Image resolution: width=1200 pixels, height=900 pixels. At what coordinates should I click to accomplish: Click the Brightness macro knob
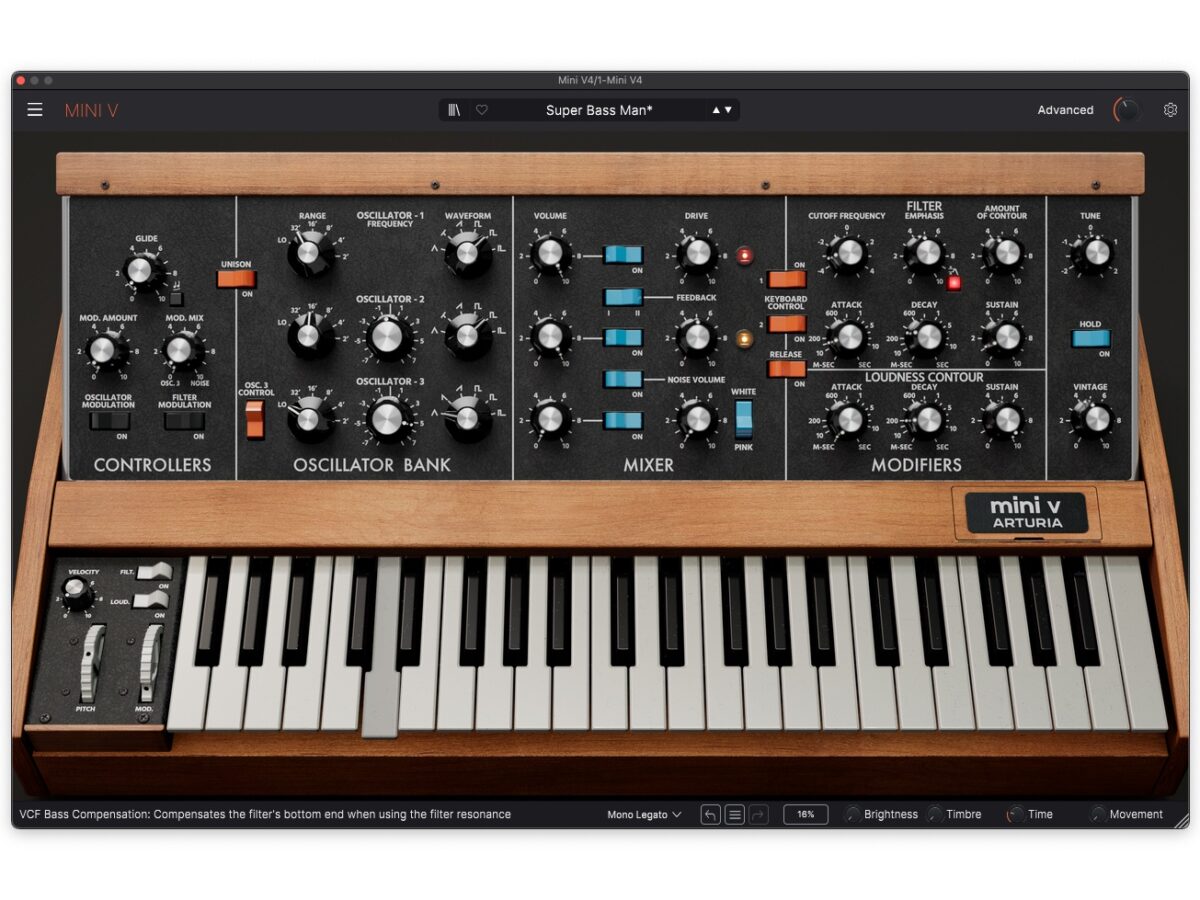tap(853, 815)
